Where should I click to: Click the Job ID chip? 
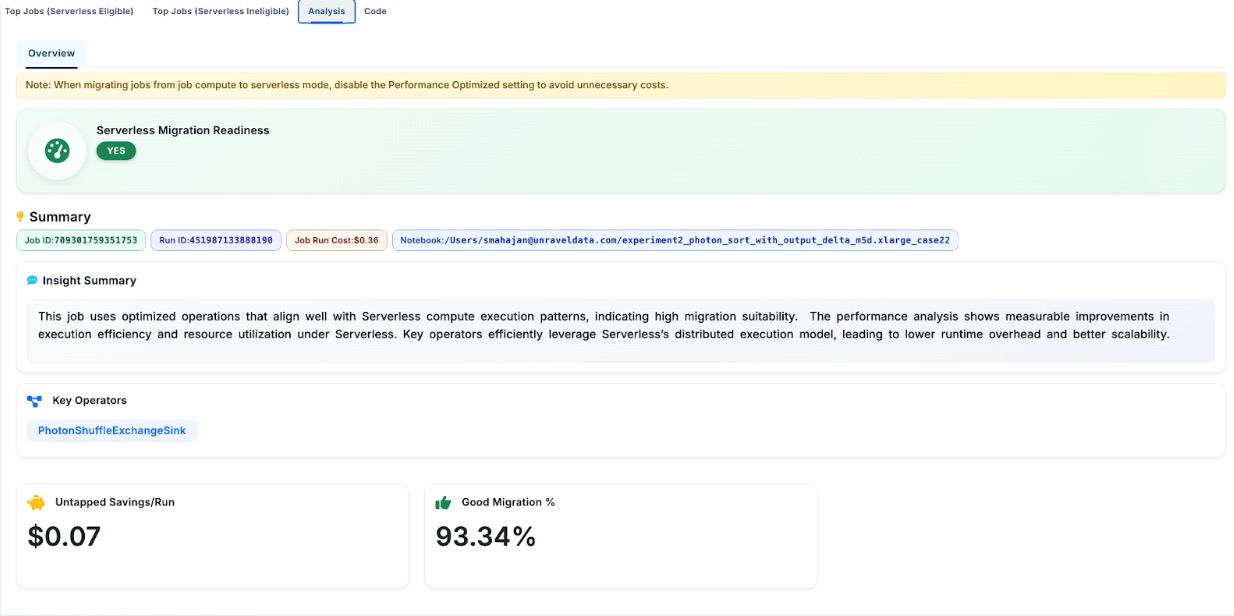tap(81, 241)
